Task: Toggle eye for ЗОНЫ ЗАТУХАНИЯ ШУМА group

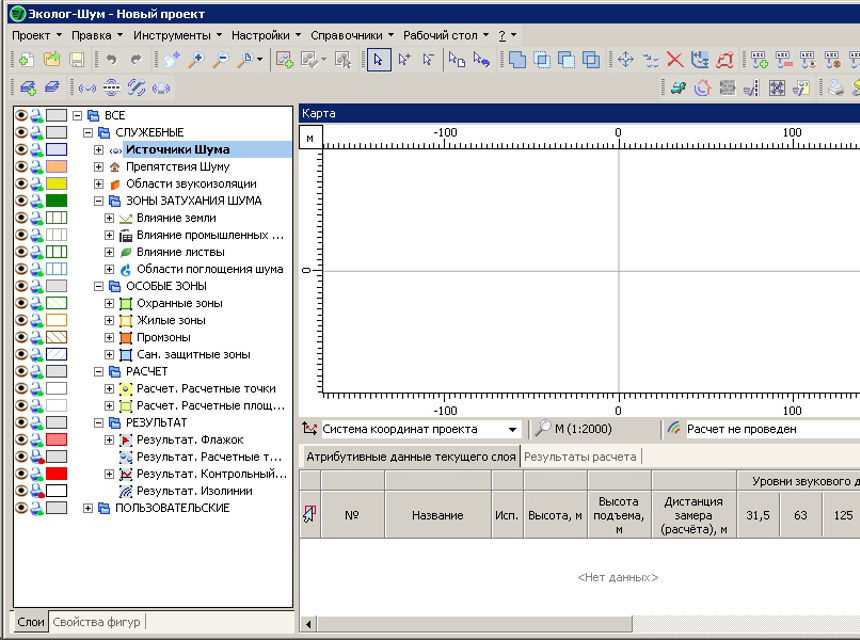Action: [x=21, y=200]
